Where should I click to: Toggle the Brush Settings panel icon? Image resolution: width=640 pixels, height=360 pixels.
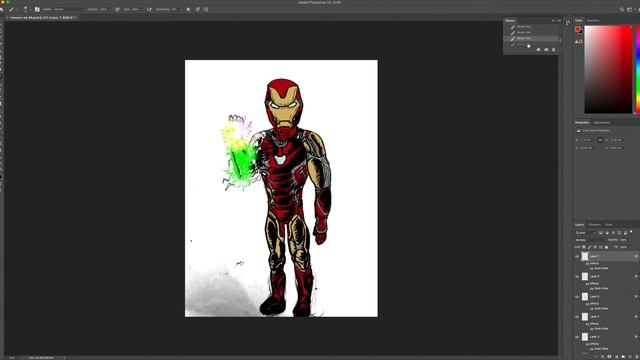pos(37,9)
